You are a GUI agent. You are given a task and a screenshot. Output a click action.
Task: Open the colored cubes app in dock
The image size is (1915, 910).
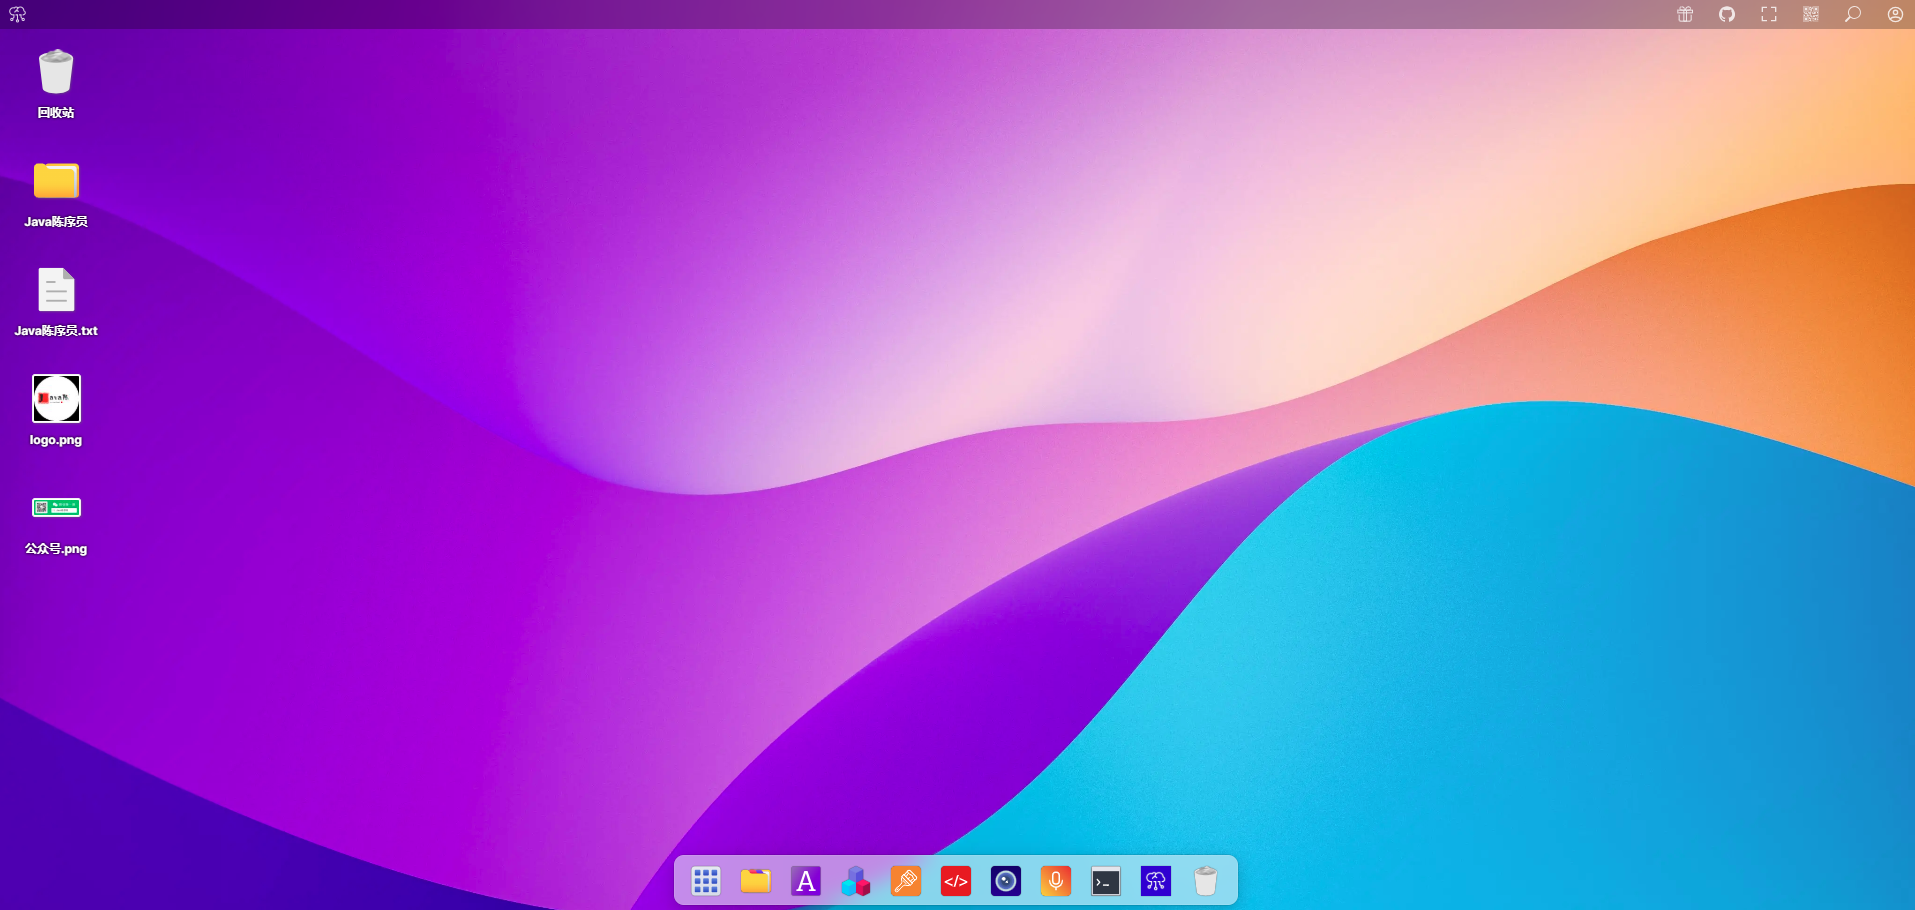tap(856, 881)
